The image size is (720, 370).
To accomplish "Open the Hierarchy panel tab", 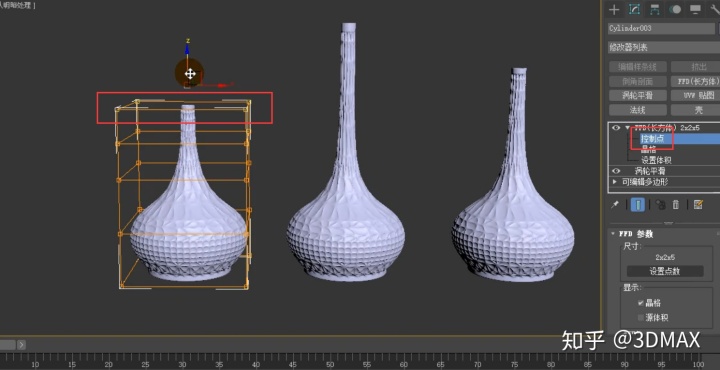I will (x=654, y=9).
